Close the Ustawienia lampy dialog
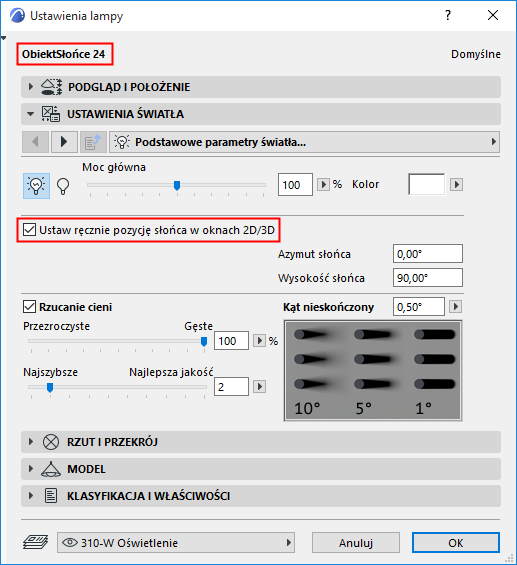The width and height of the screenshot is (517, 565). [x=493, y=15]
